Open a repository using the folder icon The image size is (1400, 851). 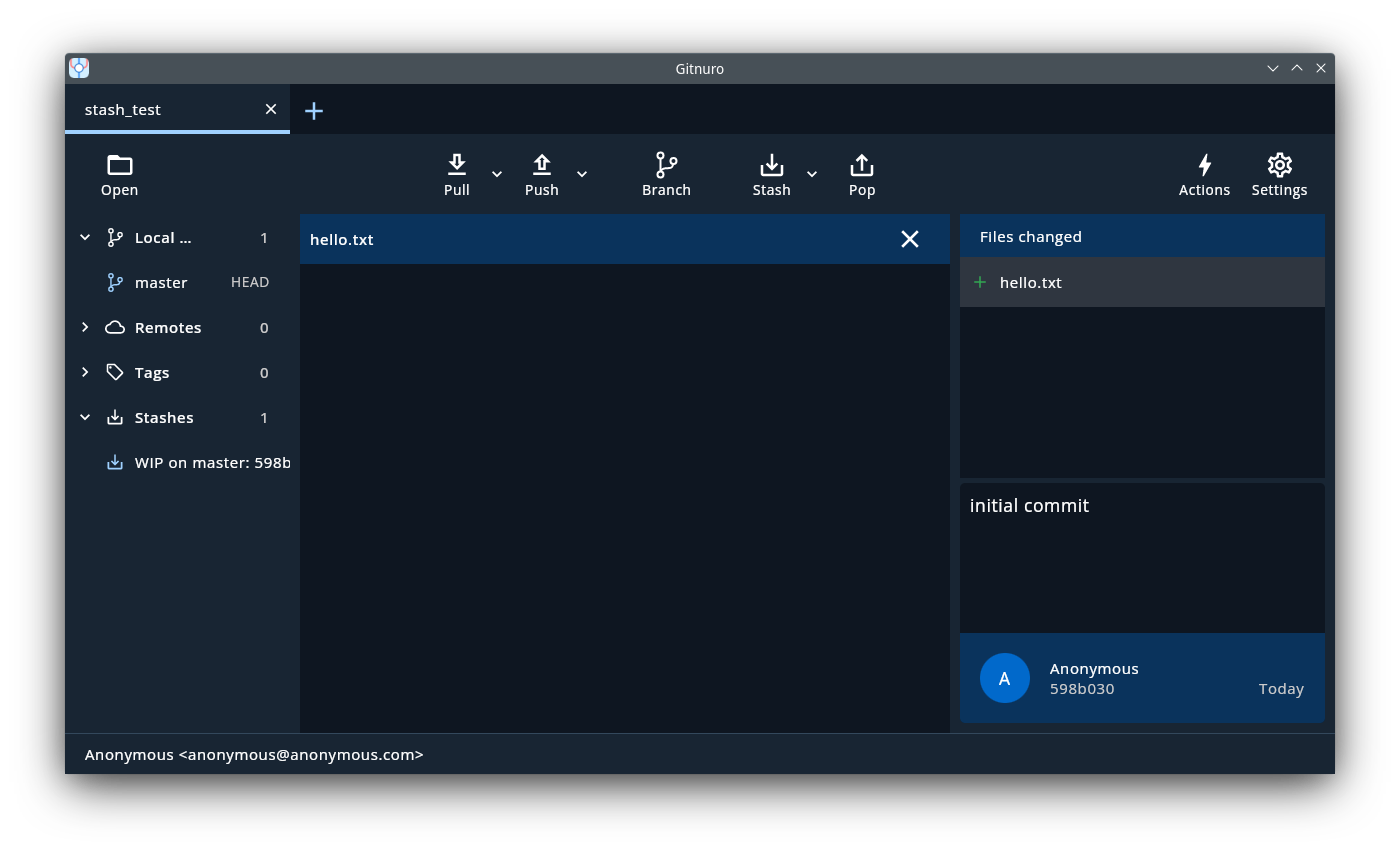click(x=119, y=174)
